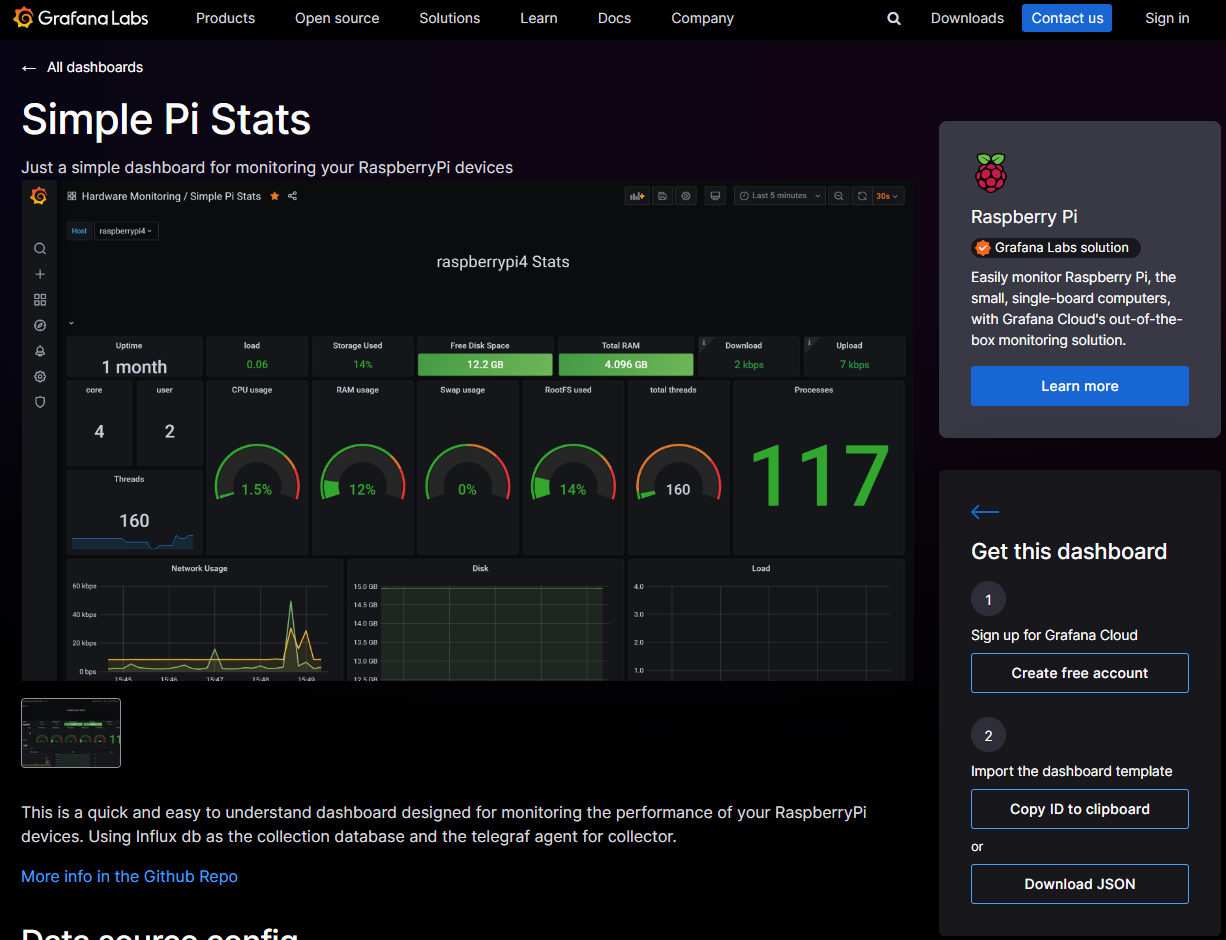Screen dimensions: 1226x940
Task: Open the Products menu
Action: (x=225, y=18)
